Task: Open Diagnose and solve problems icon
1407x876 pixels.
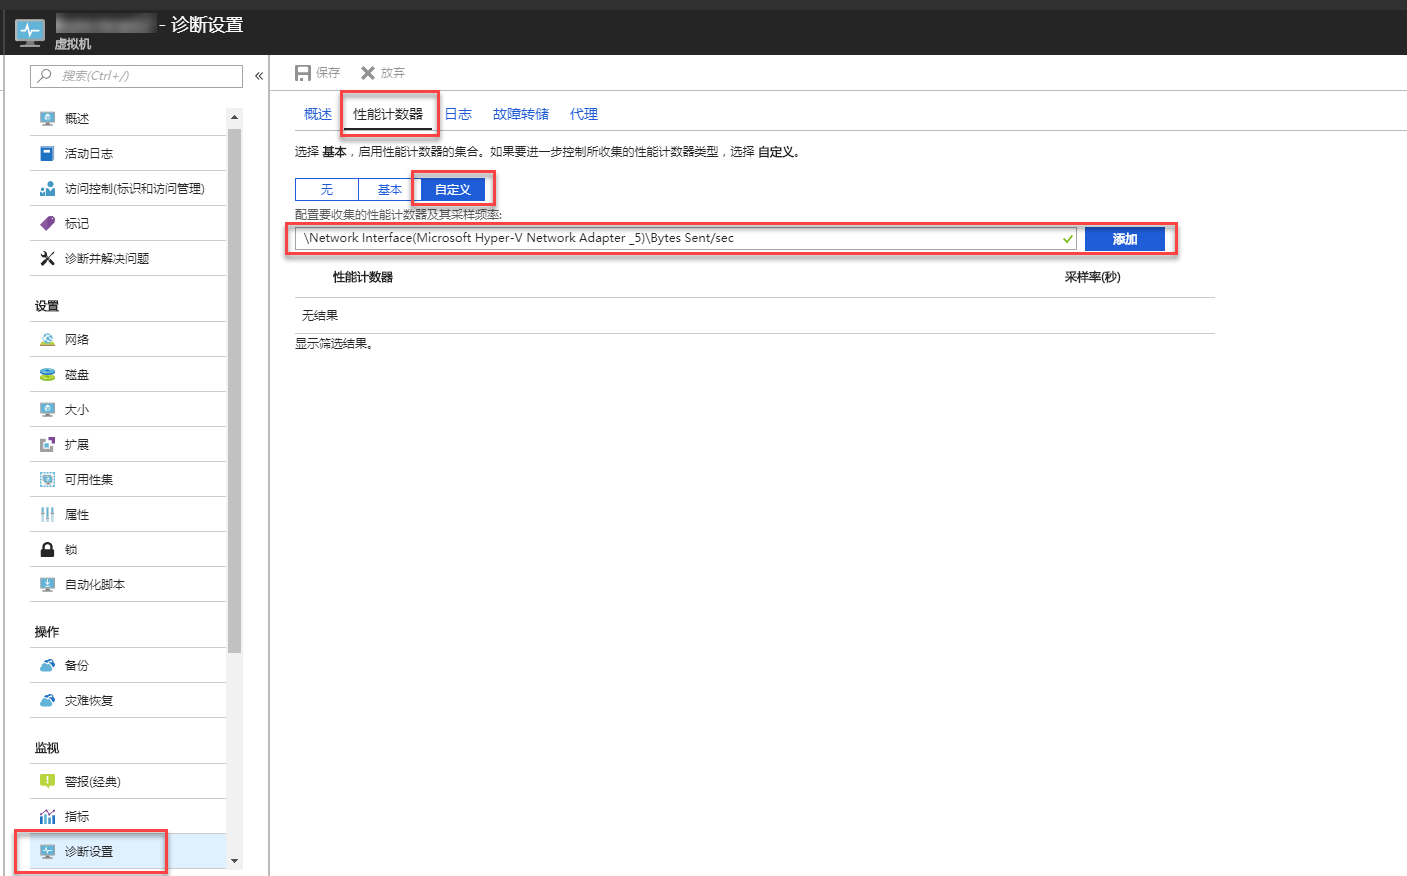Action: pos(47,258)
